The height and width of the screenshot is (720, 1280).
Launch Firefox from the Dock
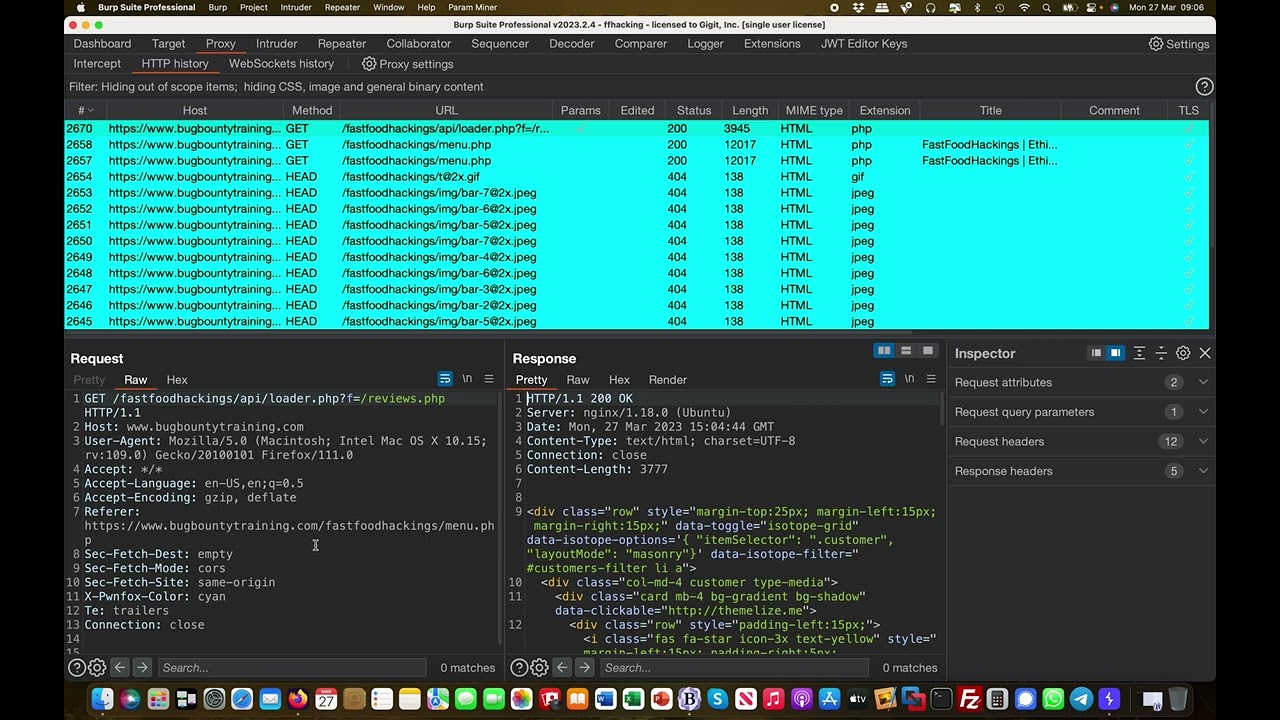[x=298, y=699]
